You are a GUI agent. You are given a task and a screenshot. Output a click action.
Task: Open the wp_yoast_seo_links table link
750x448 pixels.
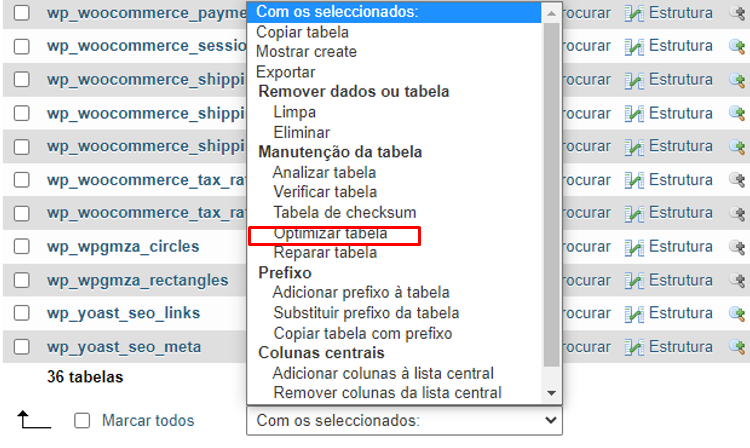[123, 313]
